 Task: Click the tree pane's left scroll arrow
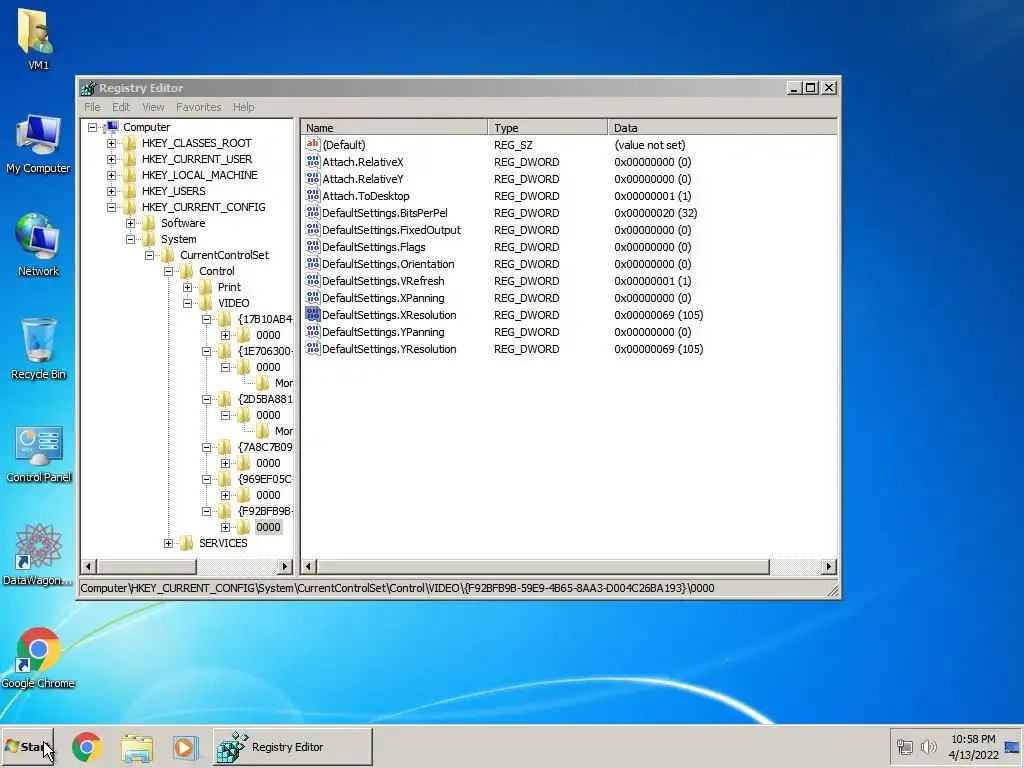pyautogui.click(x=89, y=566)
